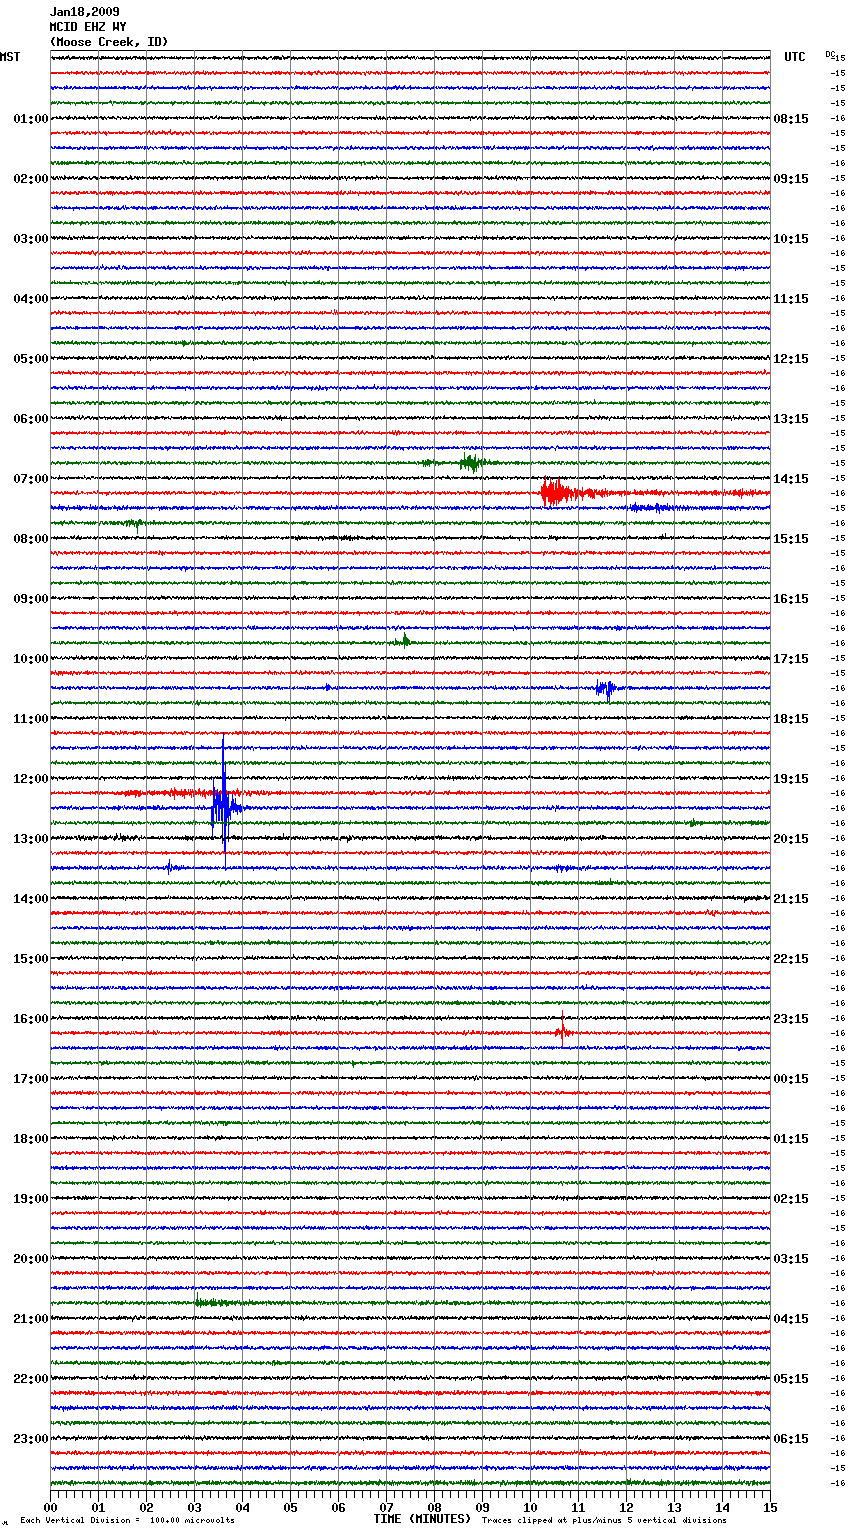Click the 10:00 MST row label
The width and height of the screenshot is (850, 1534).
click(31, 659)
